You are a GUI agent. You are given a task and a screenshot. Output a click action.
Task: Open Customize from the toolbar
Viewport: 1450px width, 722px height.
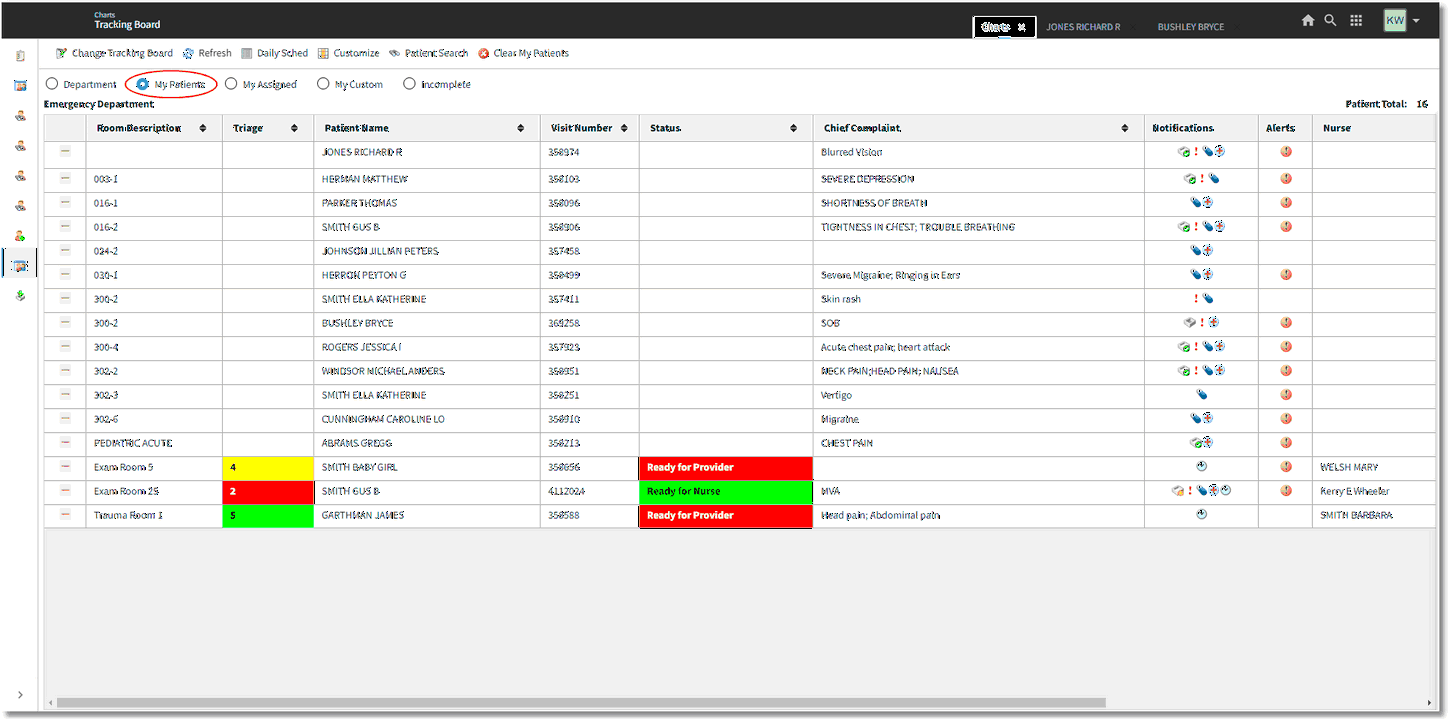tap(348, 53)
